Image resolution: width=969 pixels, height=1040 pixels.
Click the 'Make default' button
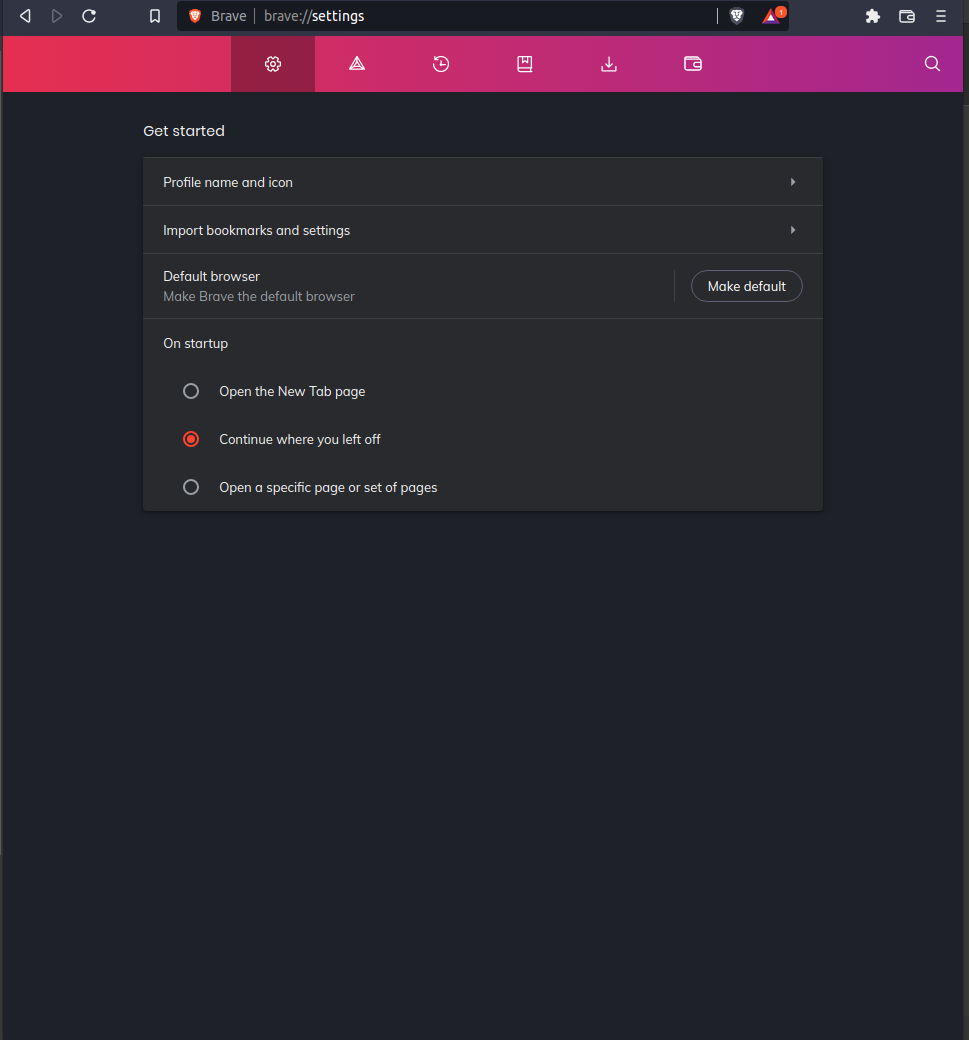[x=746, y=286]
